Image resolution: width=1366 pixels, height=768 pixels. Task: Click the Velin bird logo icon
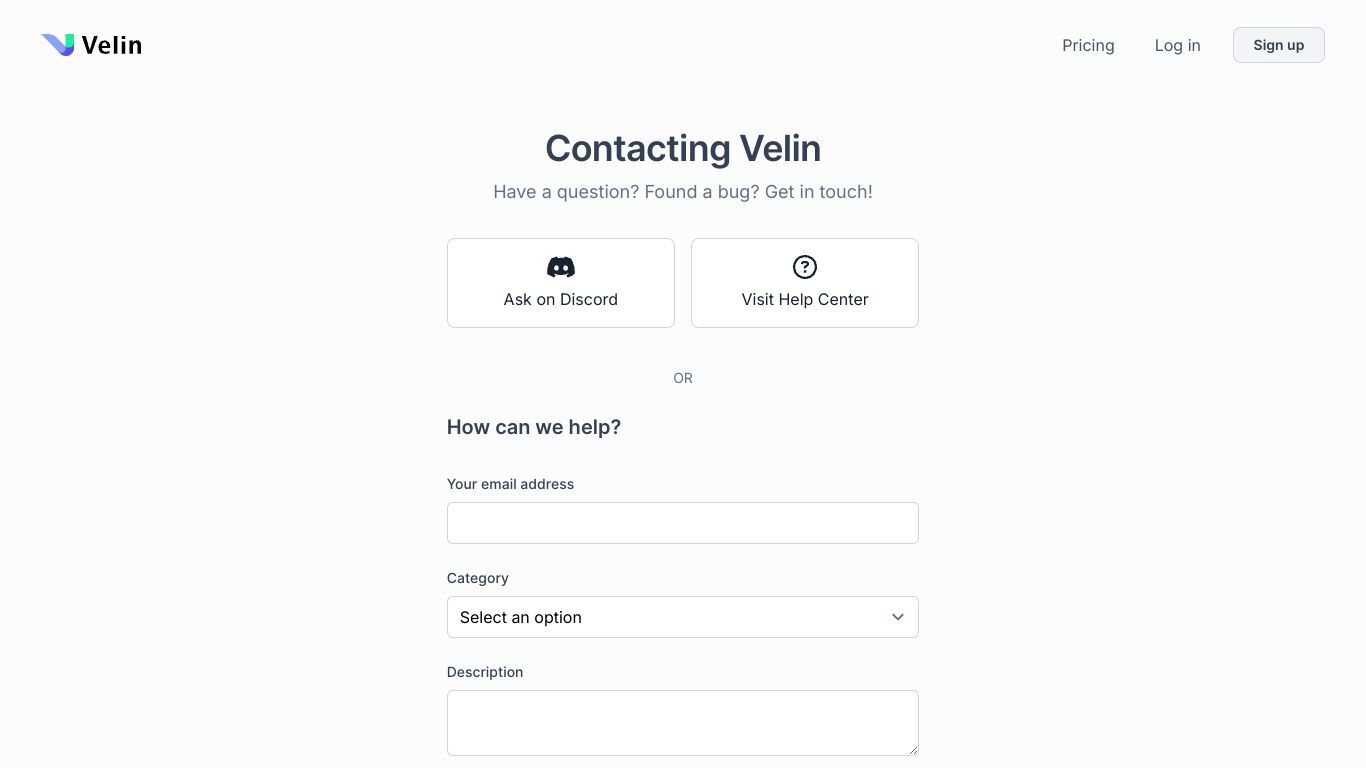click(58, 45)
